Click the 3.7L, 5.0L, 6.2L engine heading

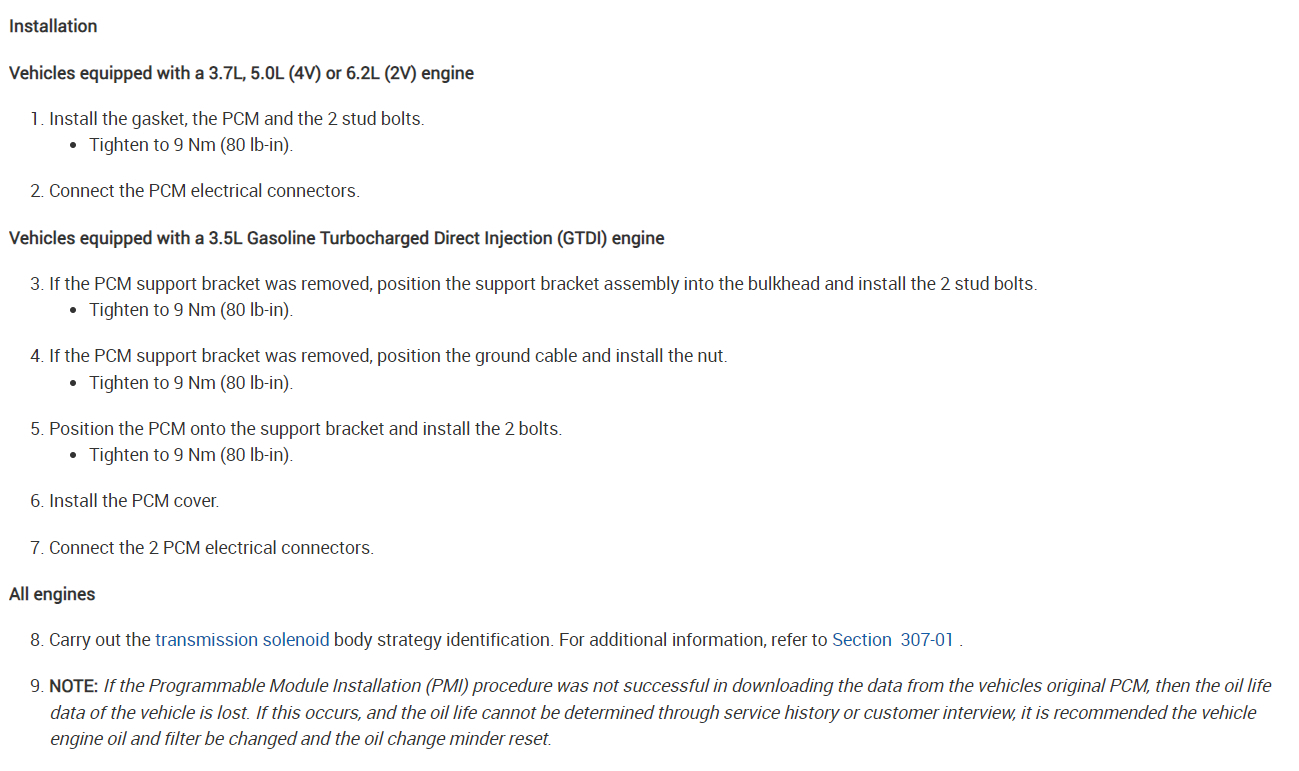[241, 73]
